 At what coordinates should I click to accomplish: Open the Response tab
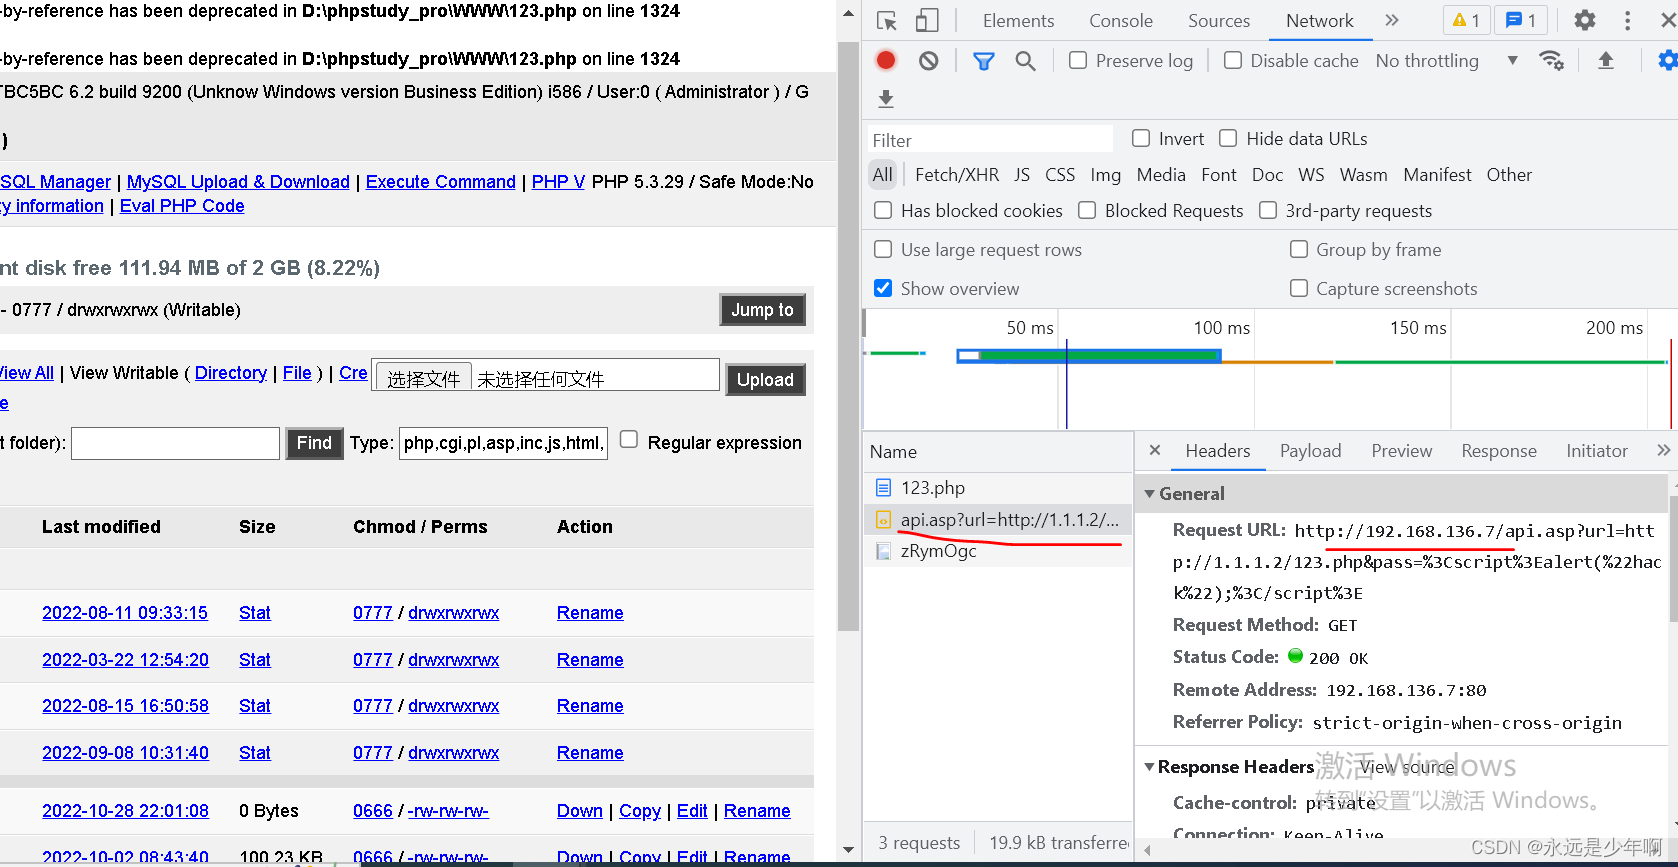pos(1498,451)
